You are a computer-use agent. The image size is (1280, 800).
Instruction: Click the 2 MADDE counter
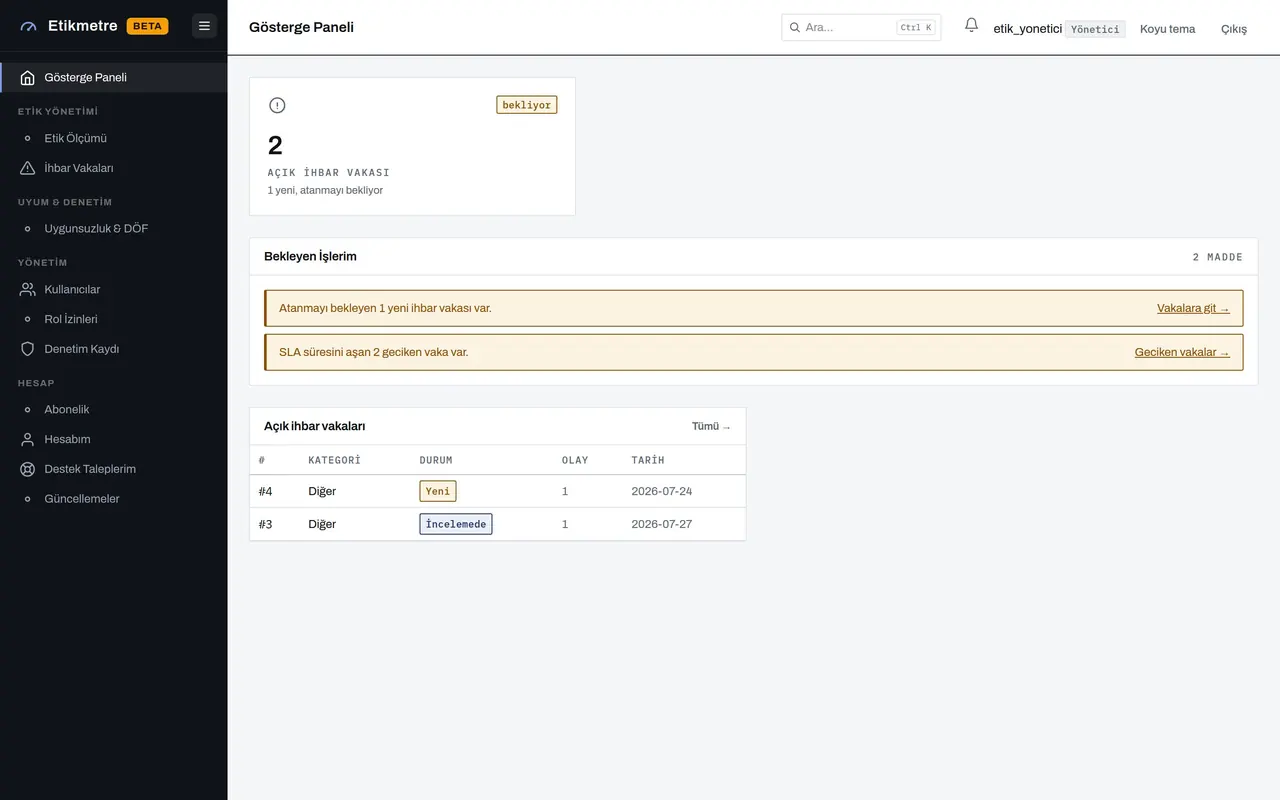1217,257
